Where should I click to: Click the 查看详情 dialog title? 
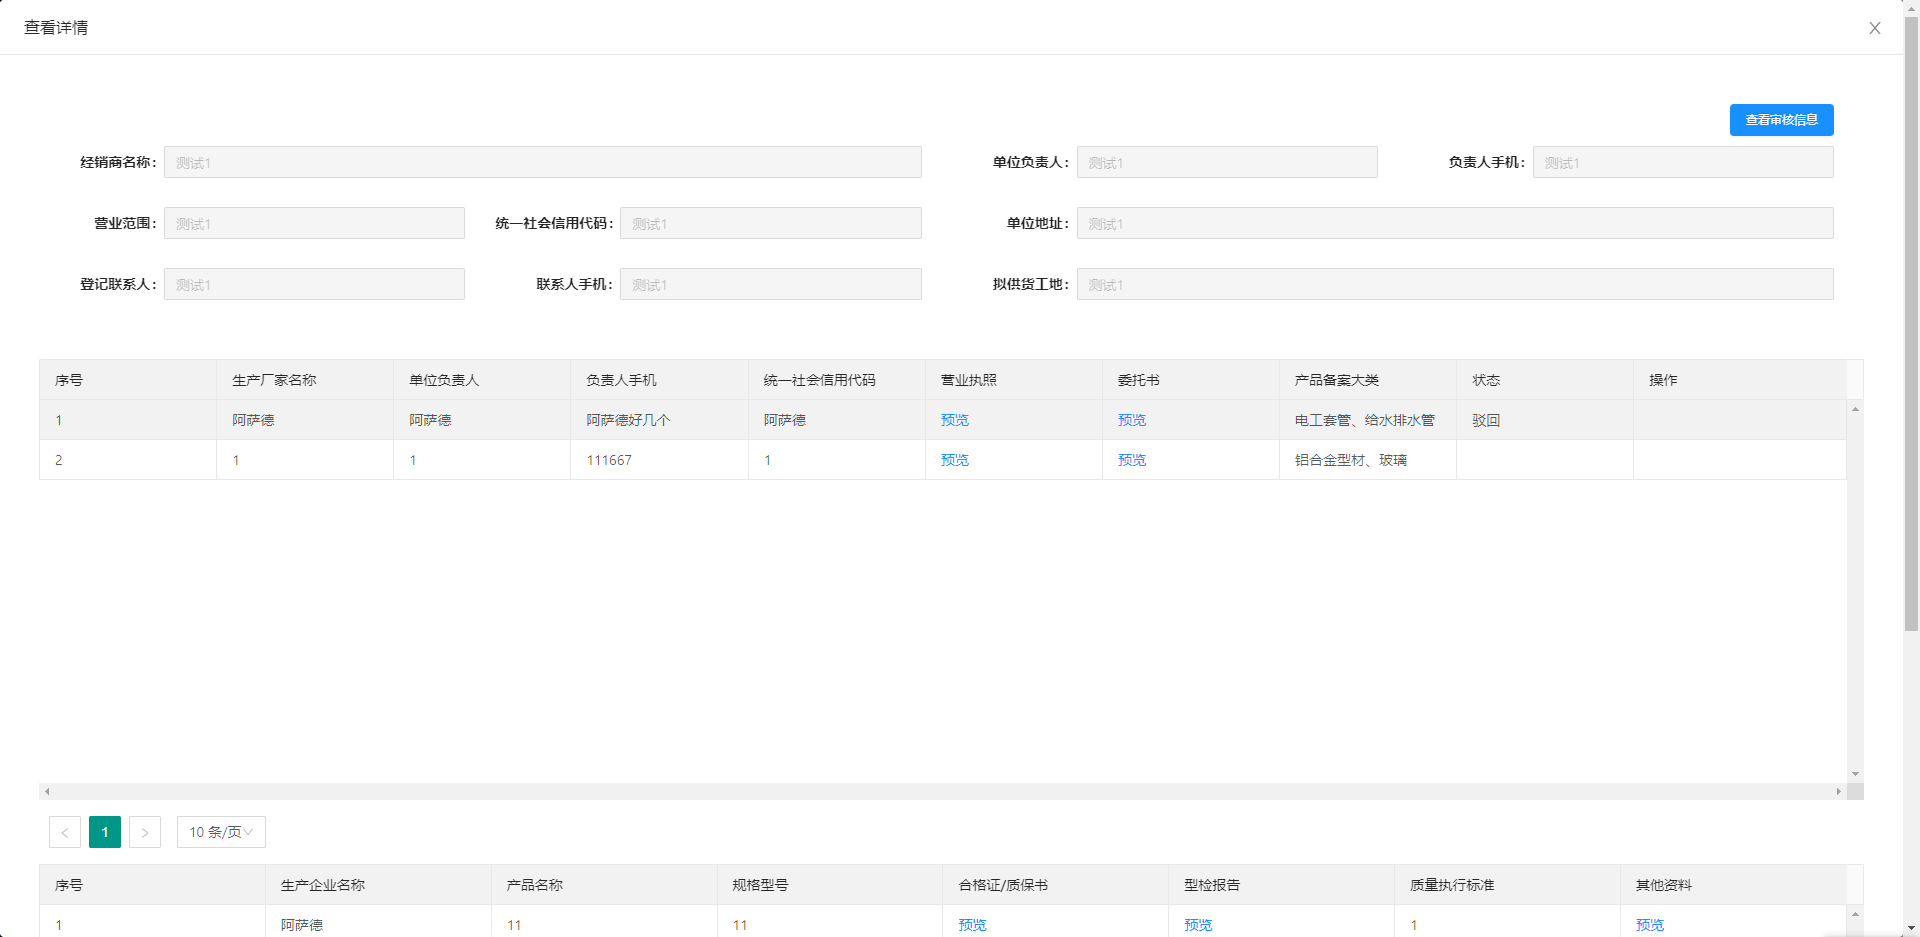56,28
